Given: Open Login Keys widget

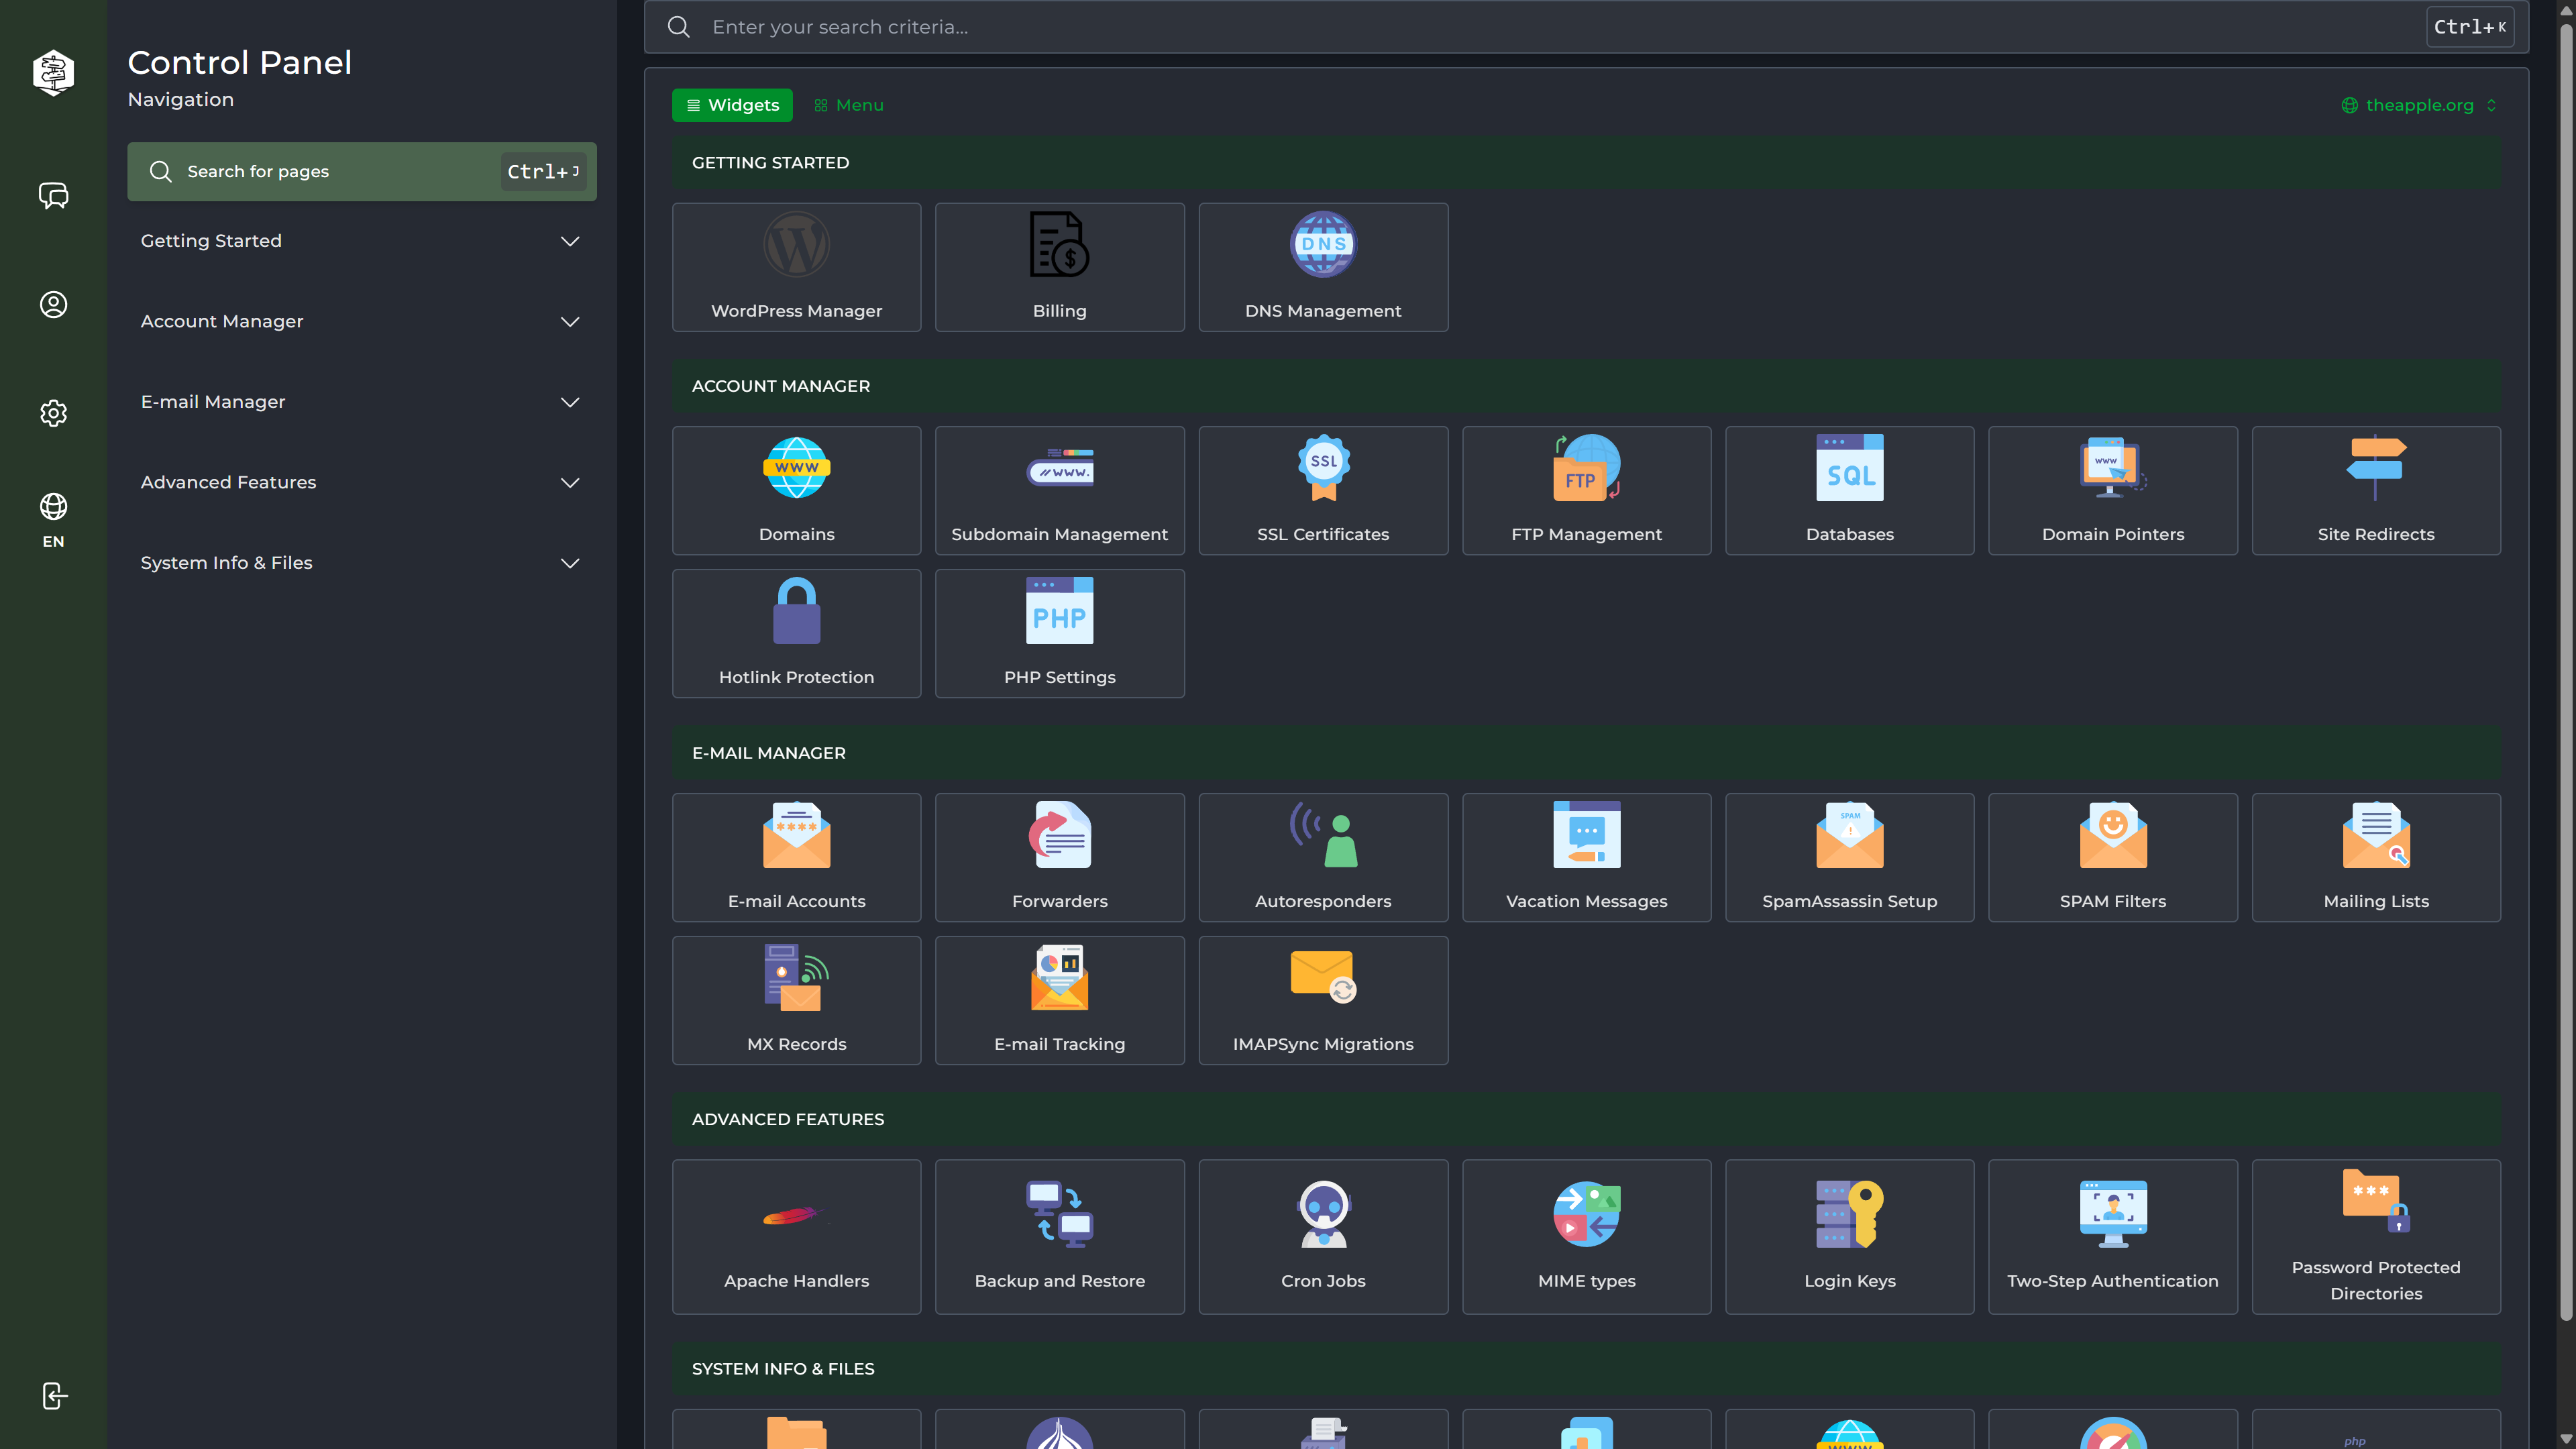Looking at the screenshot, I should [x=1849, y=1236].
